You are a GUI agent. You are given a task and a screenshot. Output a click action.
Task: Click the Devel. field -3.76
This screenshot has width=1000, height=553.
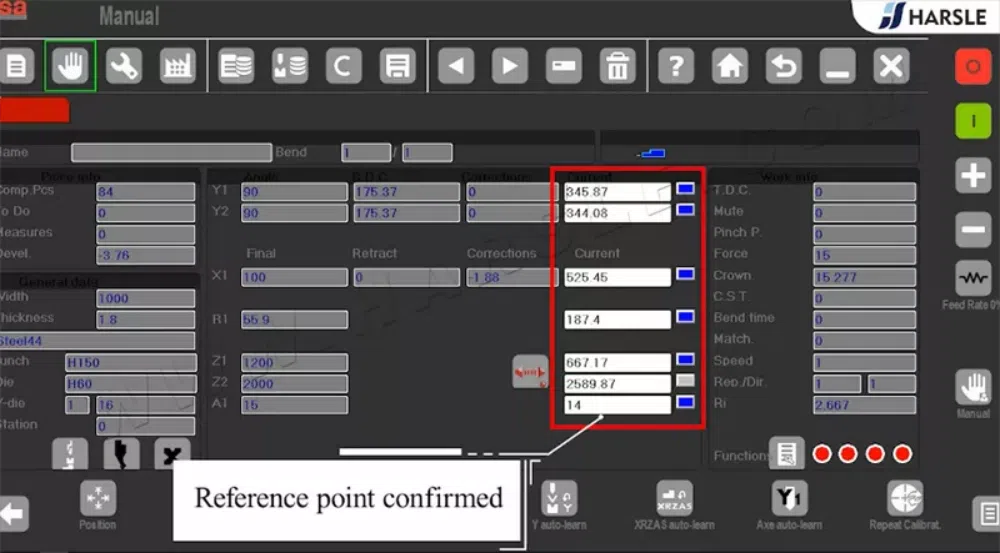click(145, 255)
